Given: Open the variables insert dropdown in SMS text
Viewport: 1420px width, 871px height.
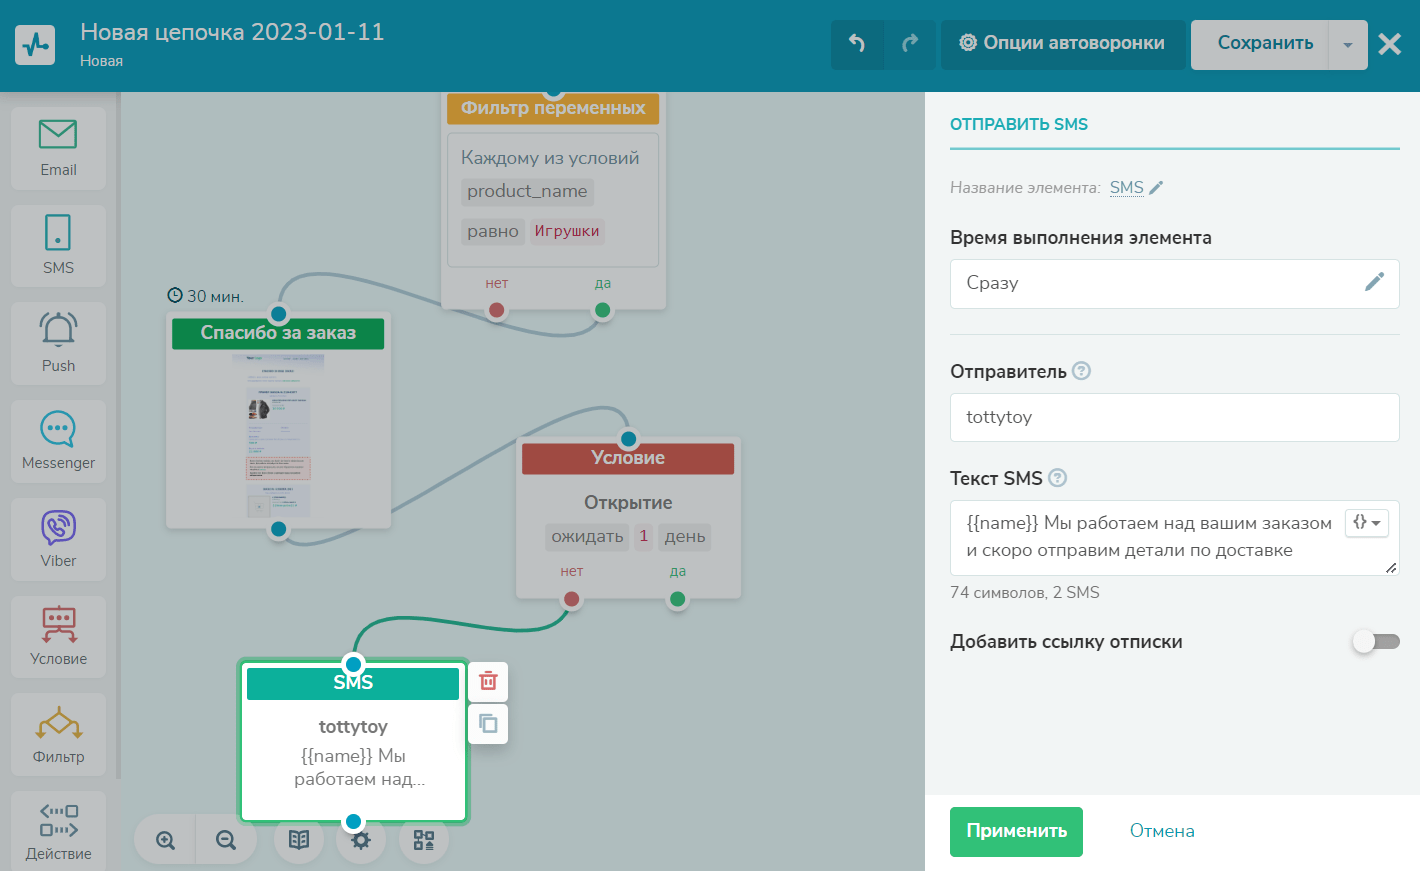Looking at the screenshot, I should pyautogui.click(x=1367, y=523).
